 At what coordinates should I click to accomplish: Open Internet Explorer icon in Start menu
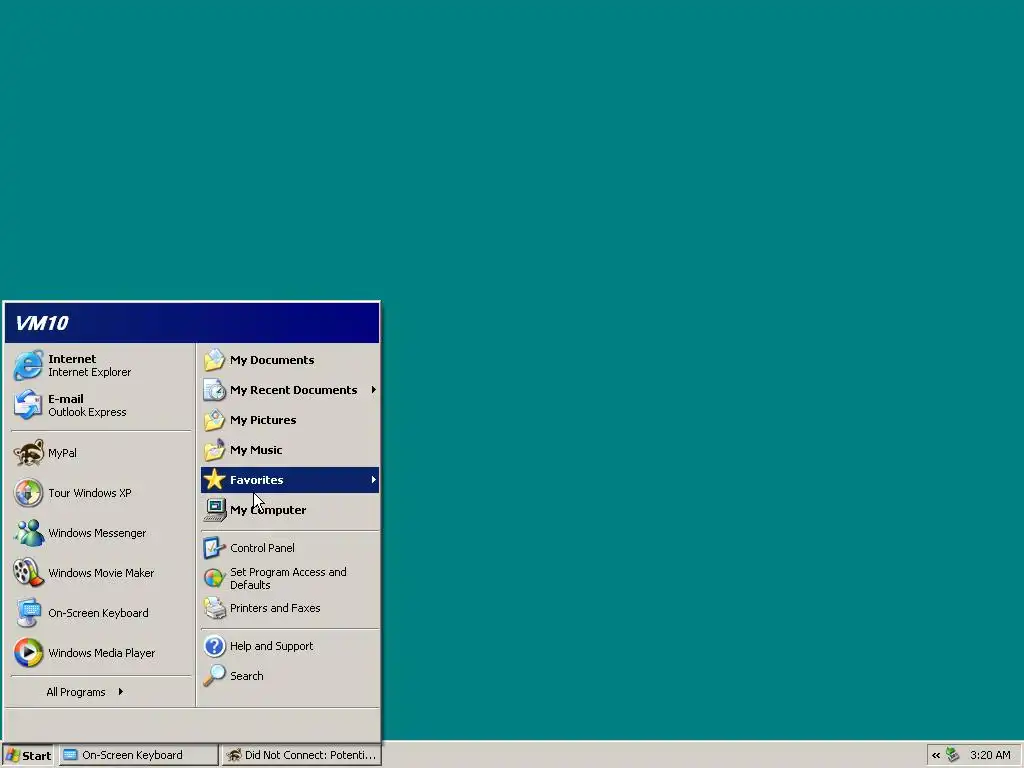pos(28,365)
